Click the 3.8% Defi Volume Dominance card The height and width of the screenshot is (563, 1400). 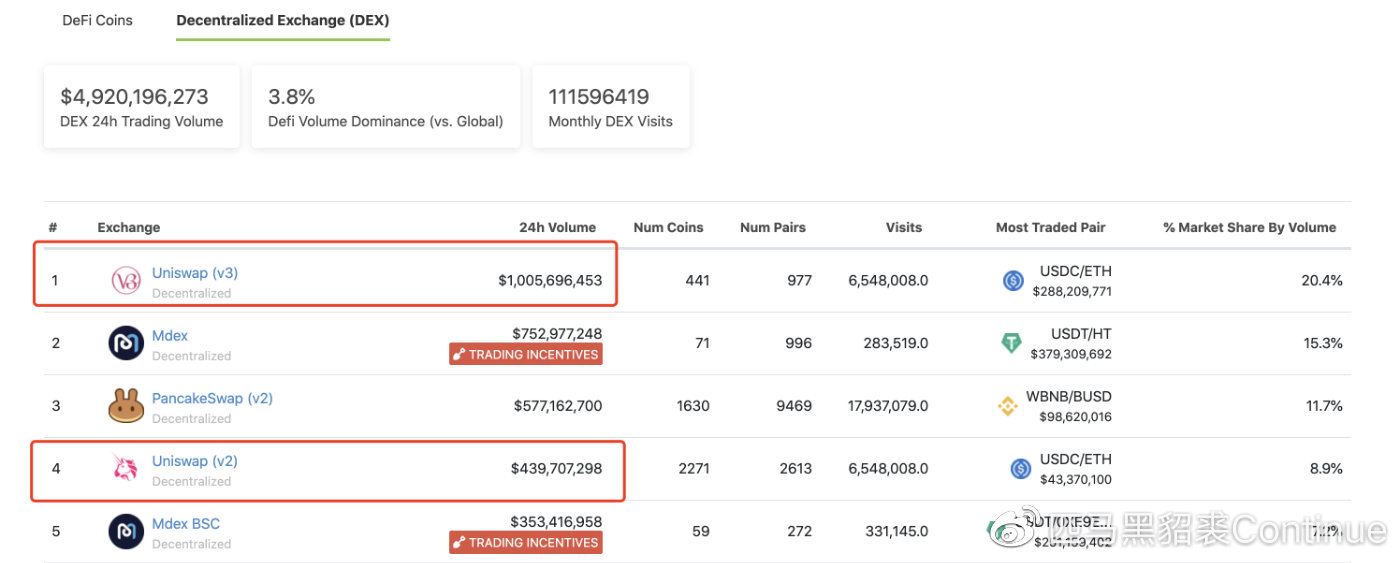(386, 107)
